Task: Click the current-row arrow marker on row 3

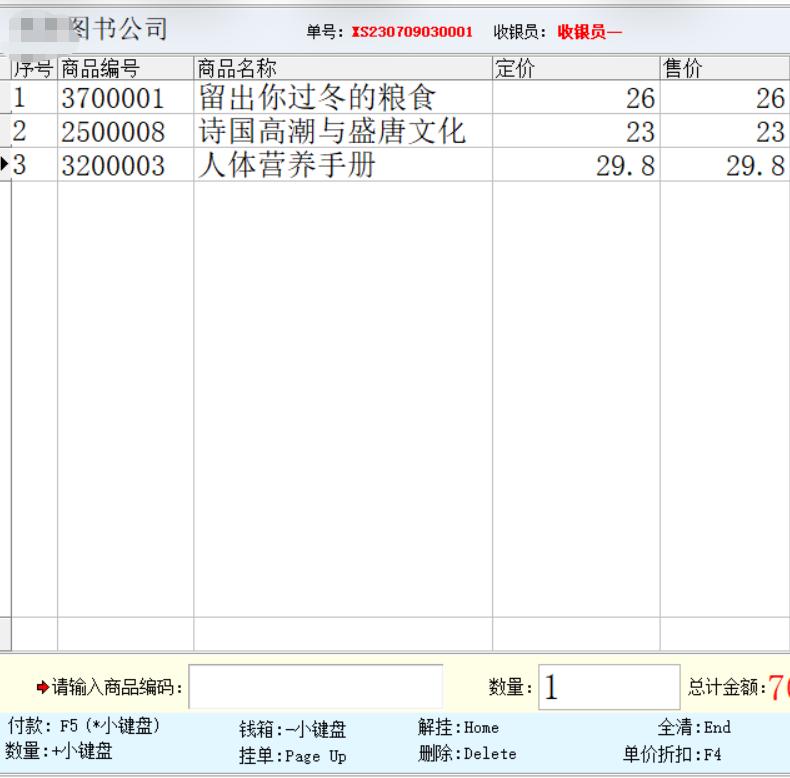Action: 5,163
